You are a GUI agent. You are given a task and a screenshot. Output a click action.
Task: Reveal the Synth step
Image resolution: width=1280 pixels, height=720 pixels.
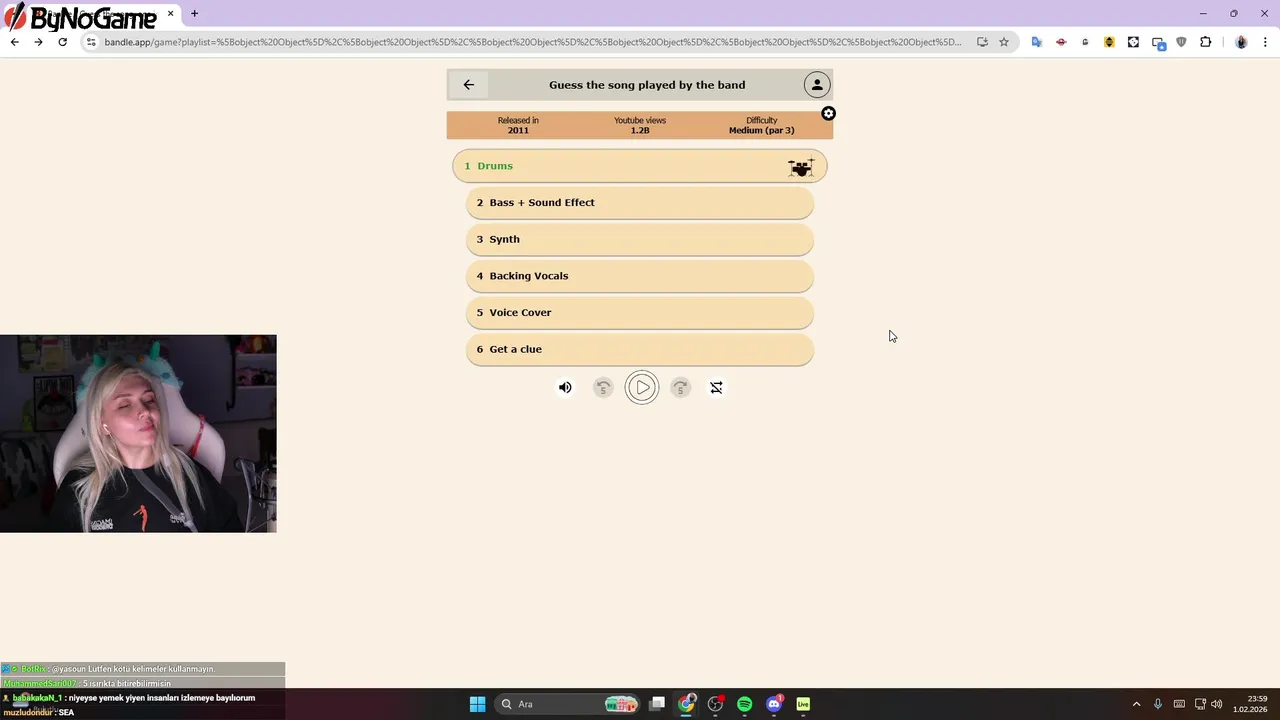coord(640,239)
